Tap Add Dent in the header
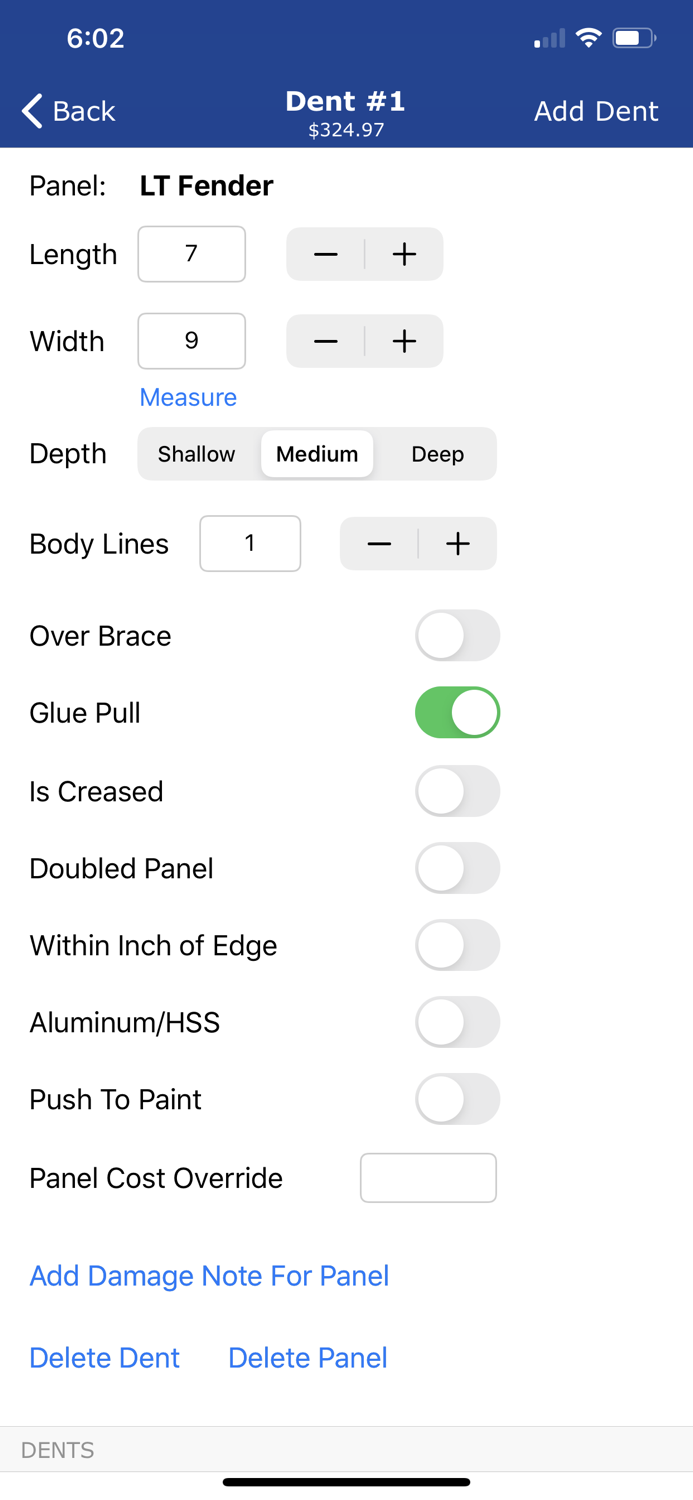This screenshot has height=1500, width=693. click(x=596, y=111)
